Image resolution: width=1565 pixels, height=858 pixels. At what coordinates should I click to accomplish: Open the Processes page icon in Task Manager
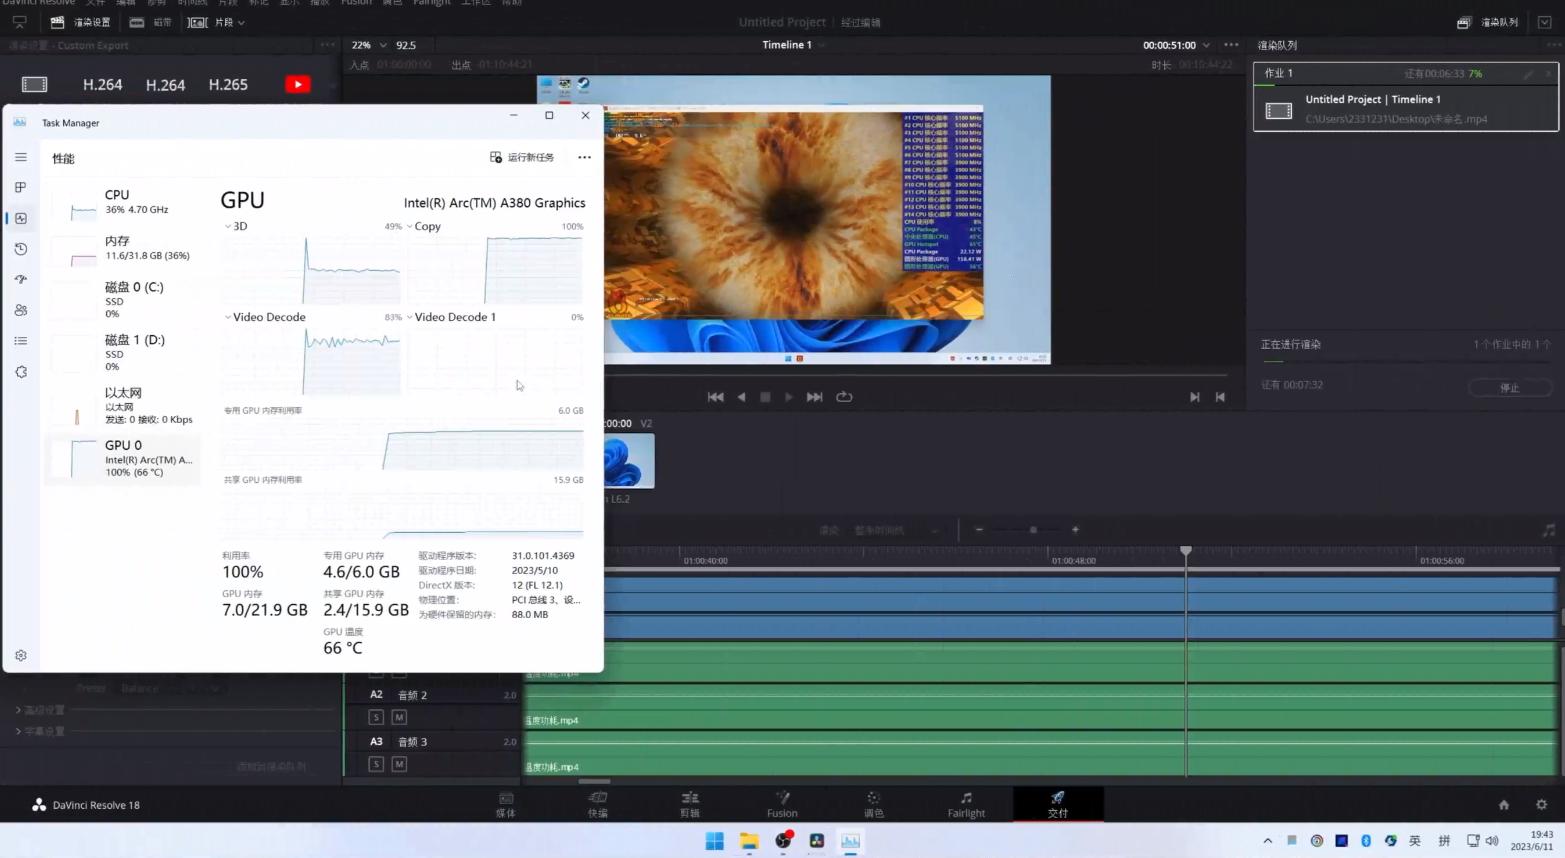click(20, 188)
